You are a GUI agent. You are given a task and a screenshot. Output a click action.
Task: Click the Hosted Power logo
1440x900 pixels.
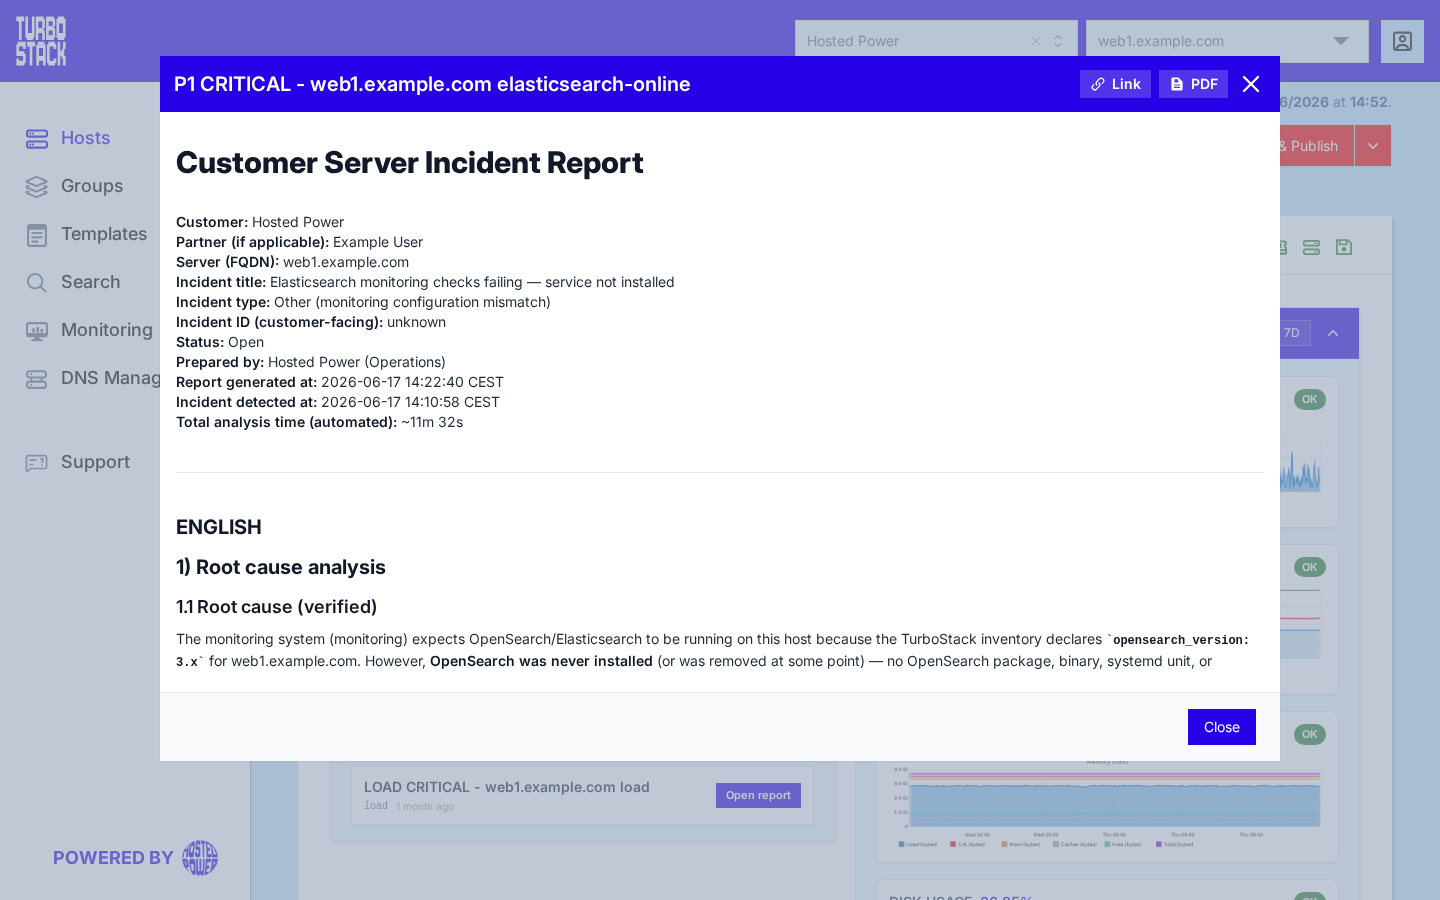point(200,858)
